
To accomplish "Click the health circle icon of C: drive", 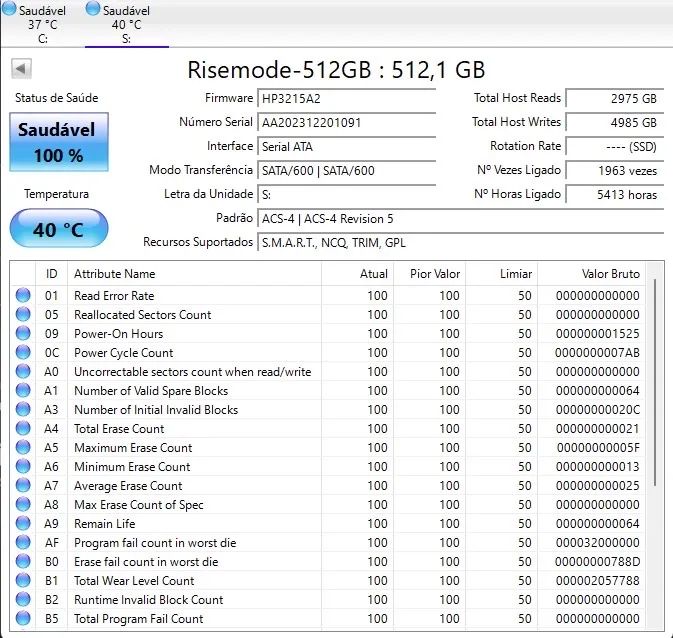I will click(9, 9).
